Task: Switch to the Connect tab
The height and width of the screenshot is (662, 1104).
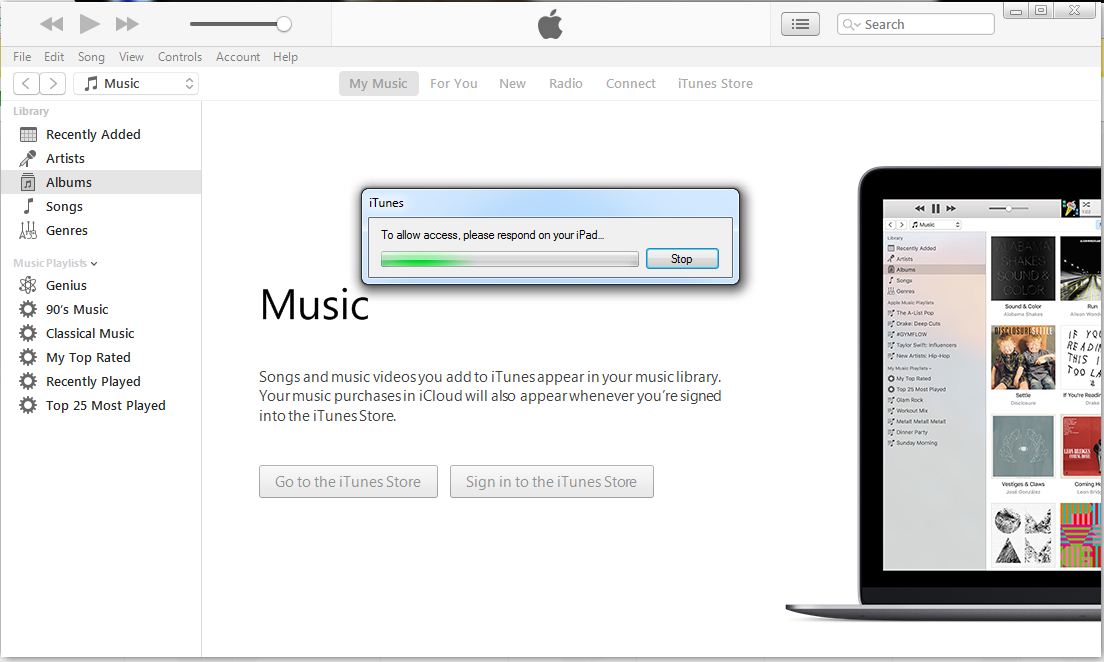Action: click(x=630, y=83)
